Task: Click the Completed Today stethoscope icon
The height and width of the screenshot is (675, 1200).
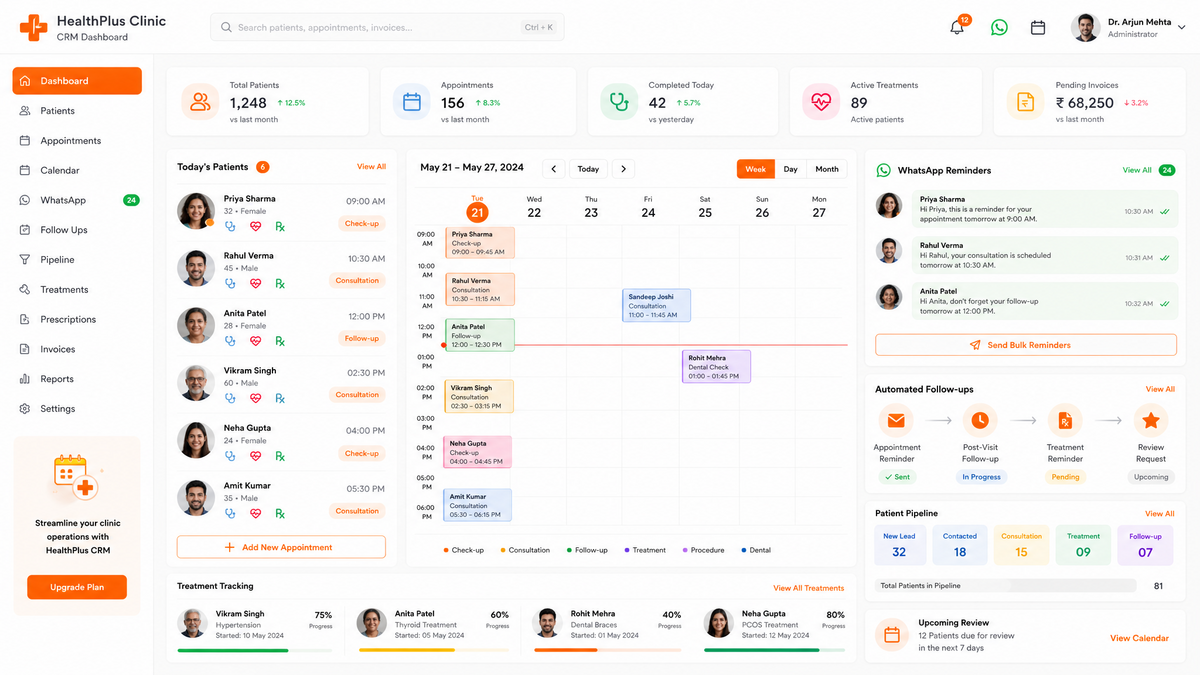Action: [x=619, y=101]
